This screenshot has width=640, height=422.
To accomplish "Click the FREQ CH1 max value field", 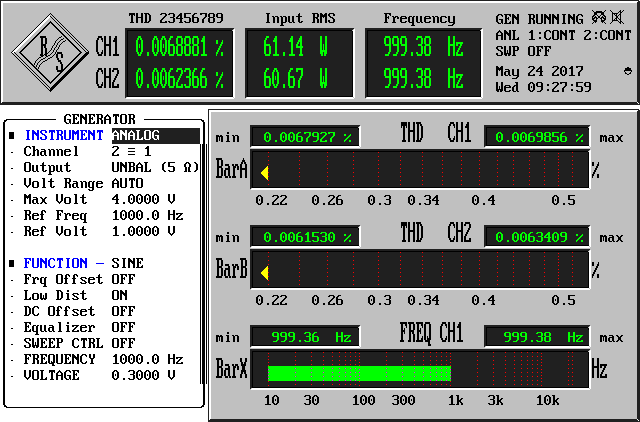I will (537, 337).
